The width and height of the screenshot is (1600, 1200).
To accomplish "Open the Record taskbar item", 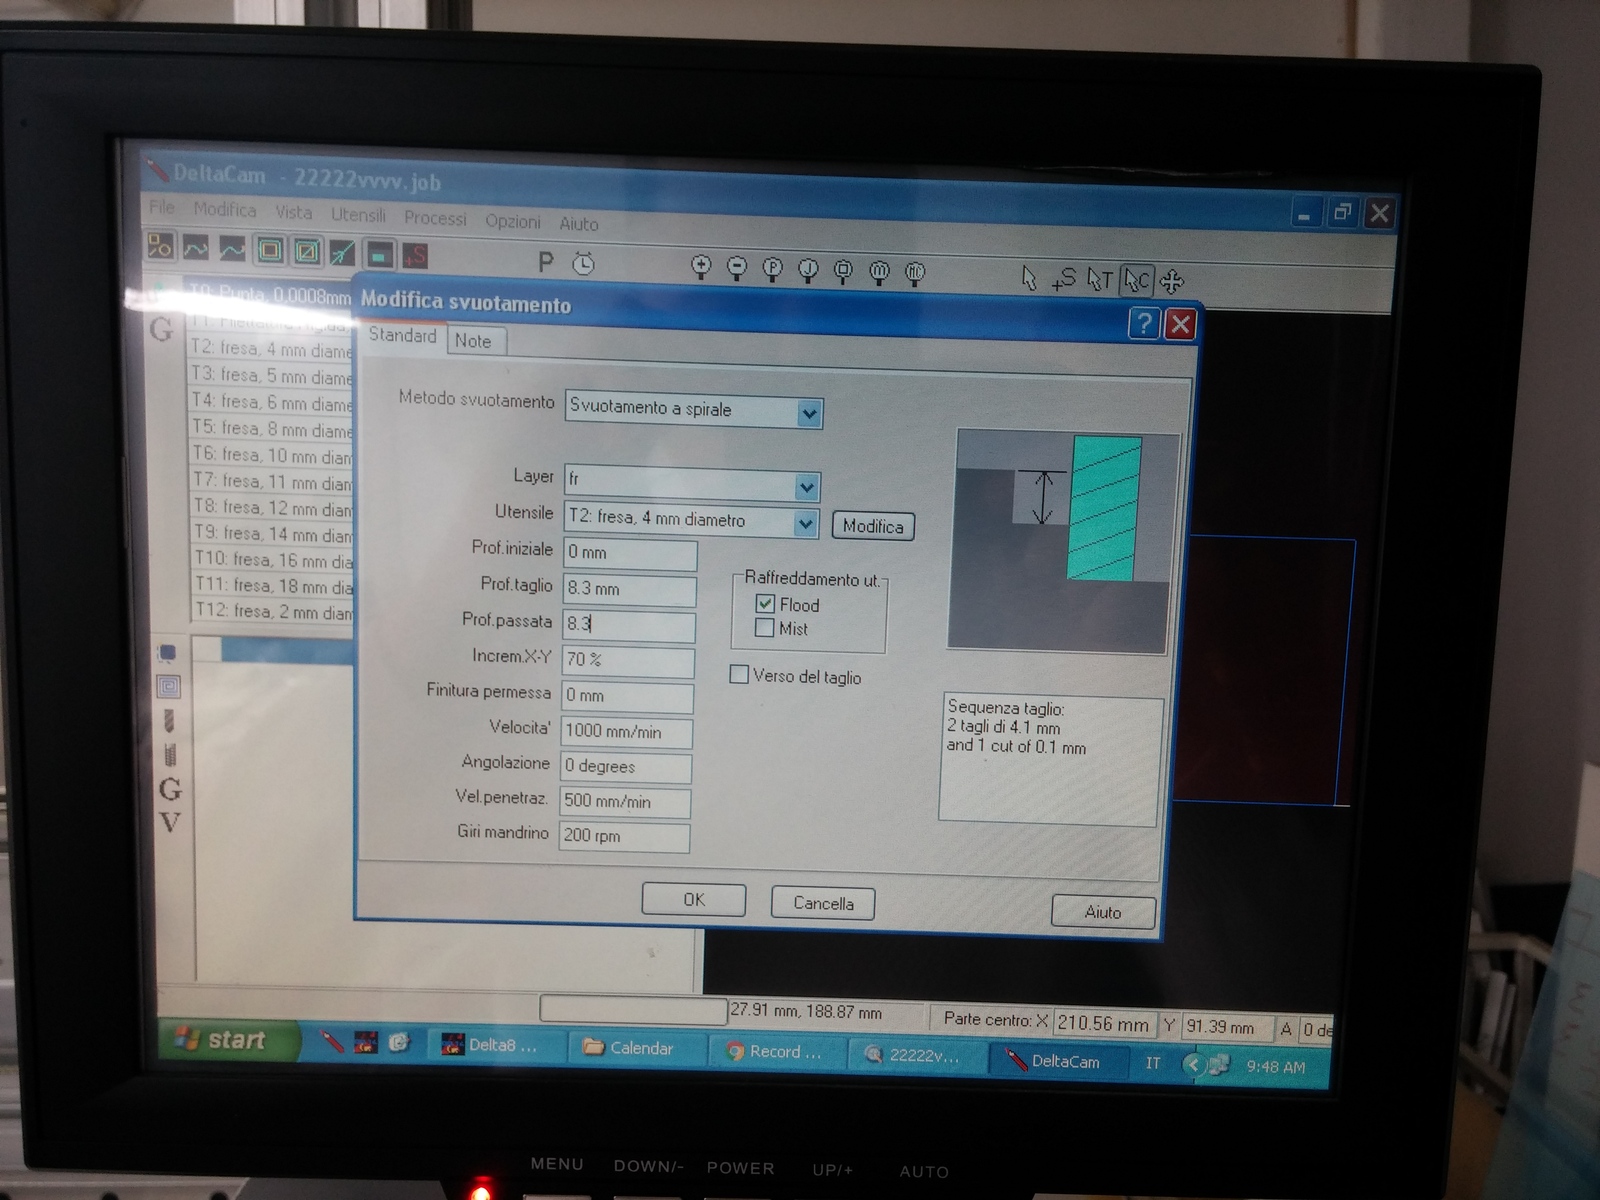I will click(x=776, y=1051).
